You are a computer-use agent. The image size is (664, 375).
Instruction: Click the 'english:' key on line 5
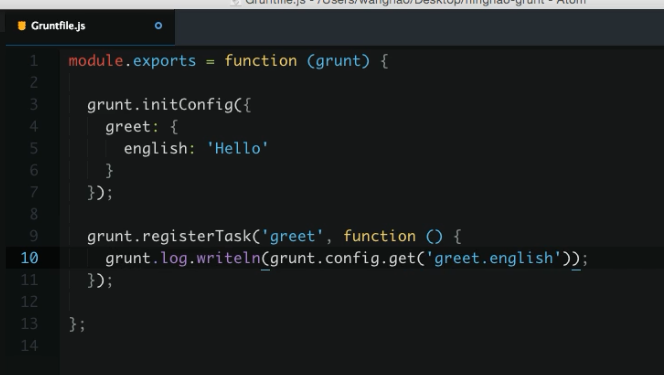(x=159, y=148)
